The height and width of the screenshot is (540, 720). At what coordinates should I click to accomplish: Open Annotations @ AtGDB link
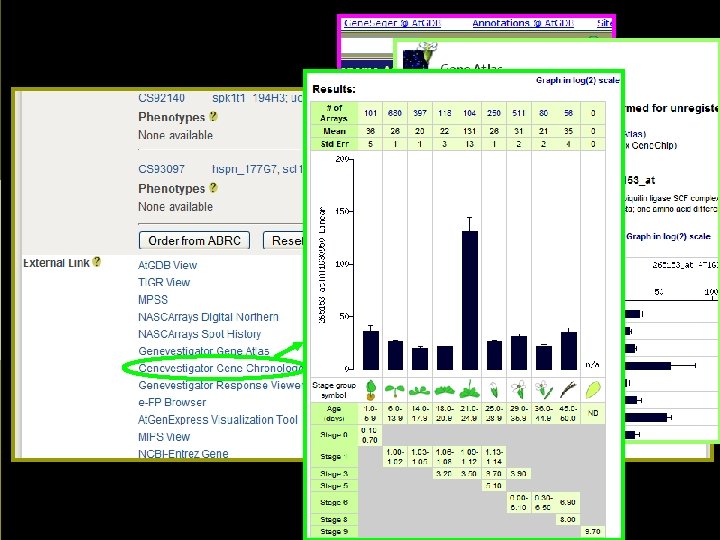click(x=523, y=22)
